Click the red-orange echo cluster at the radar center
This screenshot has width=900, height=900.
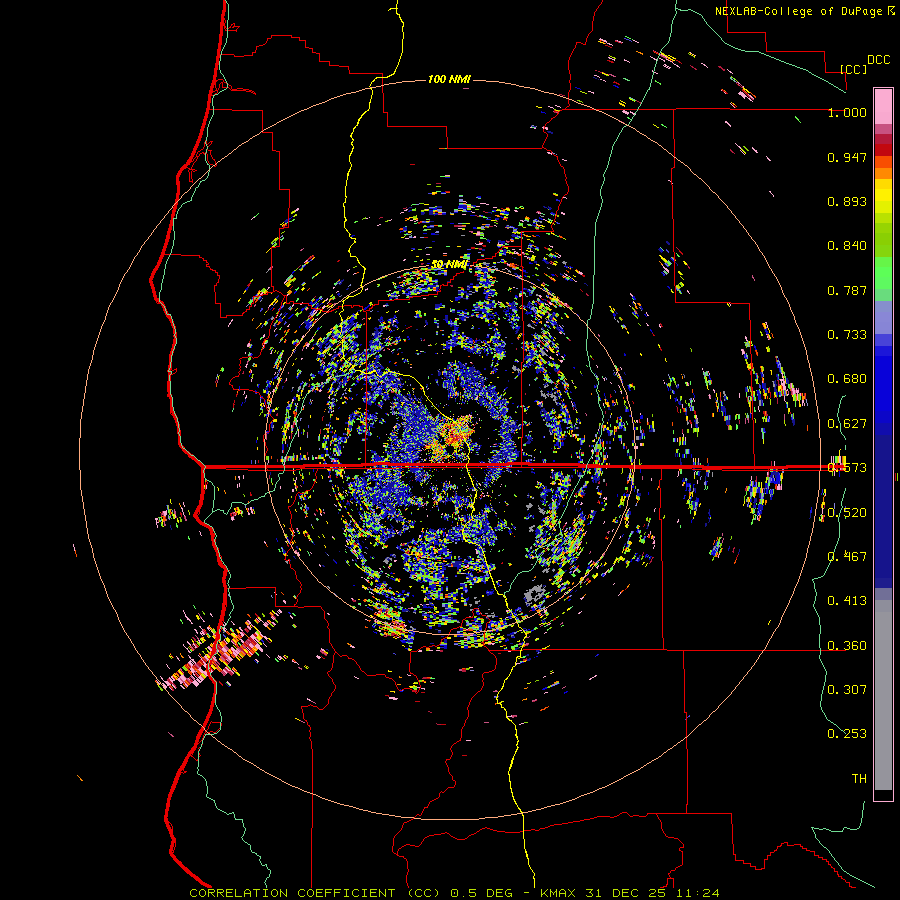pyautogui.click(x=457, y=434)
